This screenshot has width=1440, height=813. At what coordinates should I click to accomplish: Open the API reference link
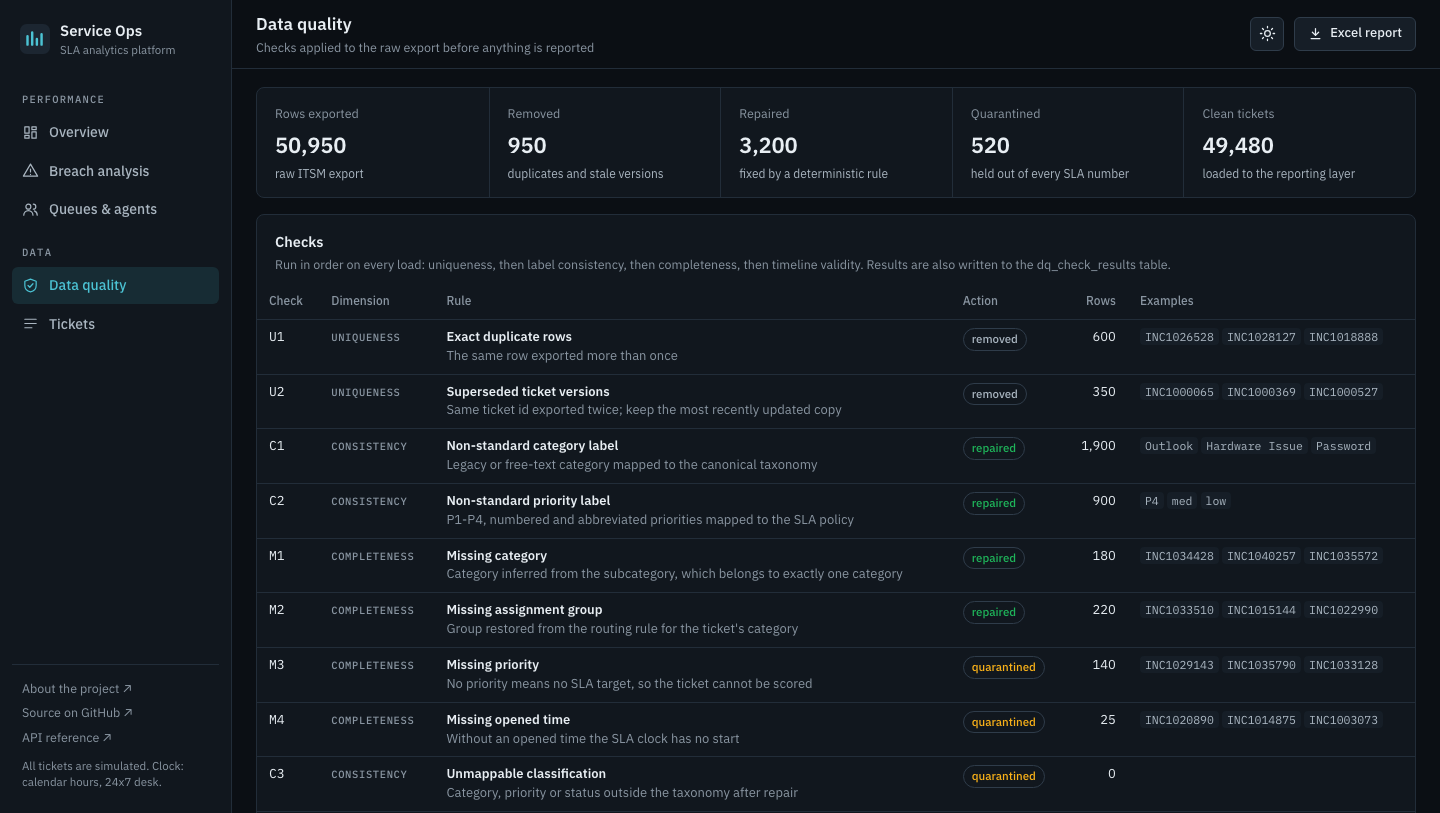[67, 738]
